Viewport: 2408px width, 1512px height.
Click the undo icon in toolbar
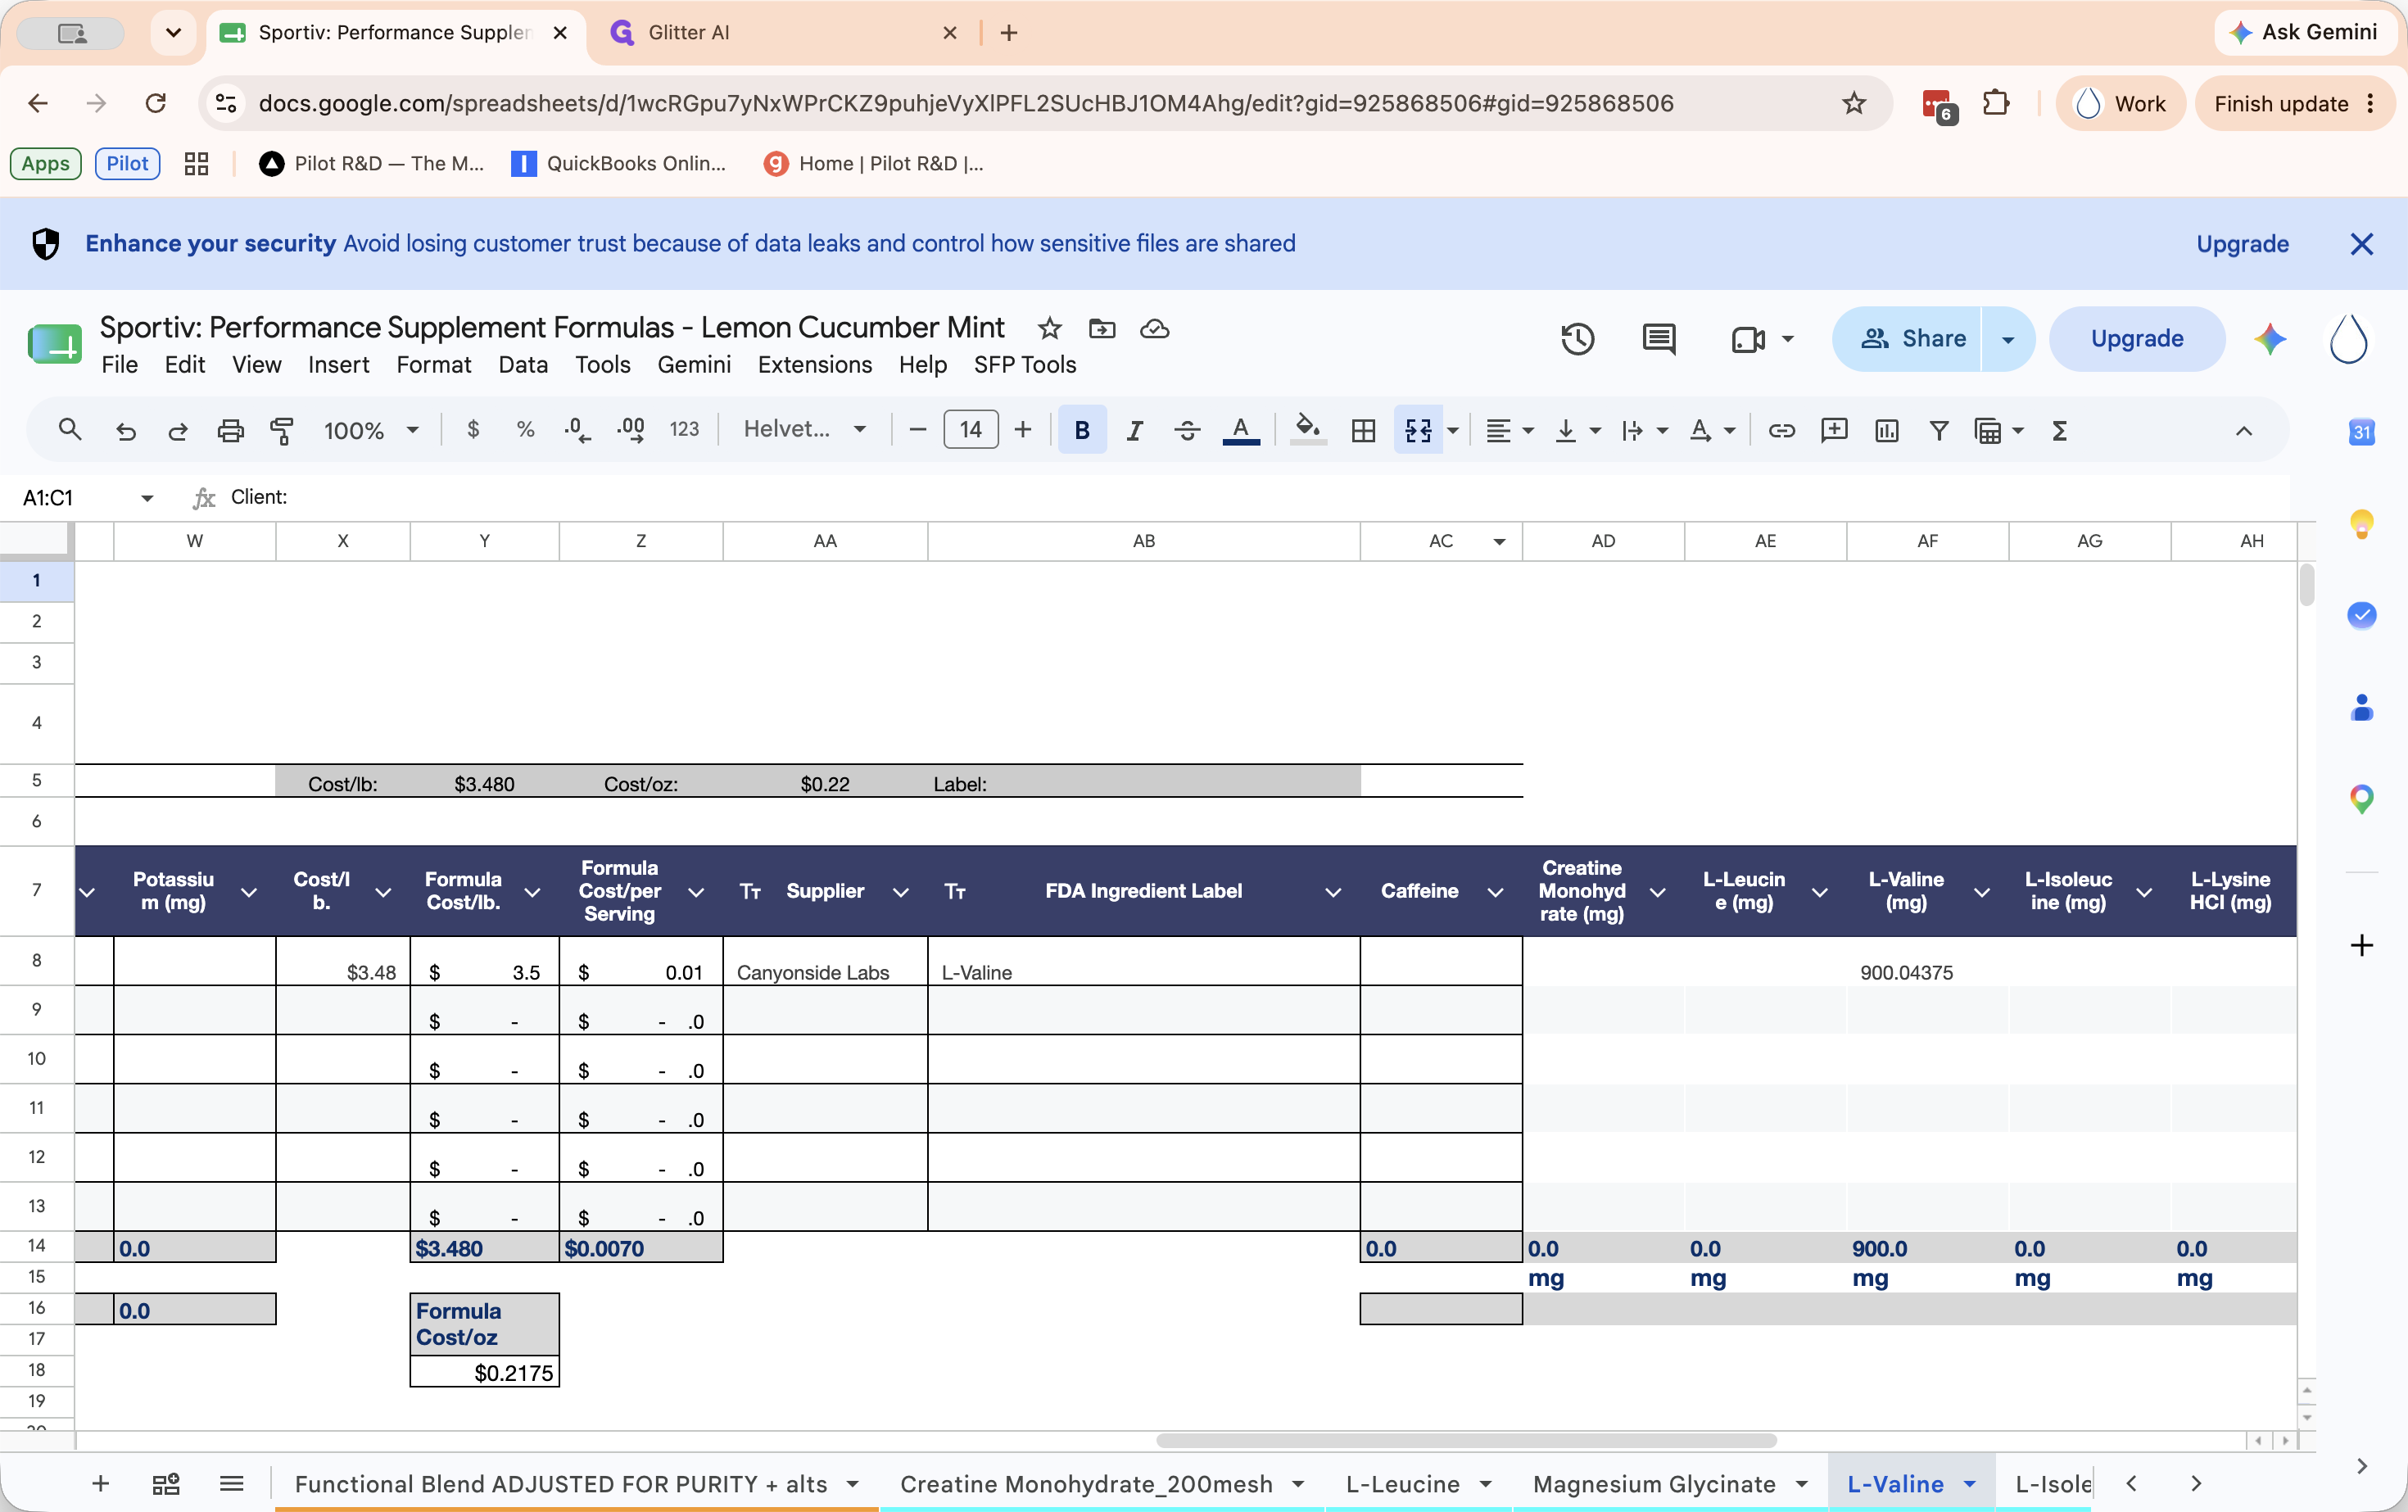coord(126,431)
